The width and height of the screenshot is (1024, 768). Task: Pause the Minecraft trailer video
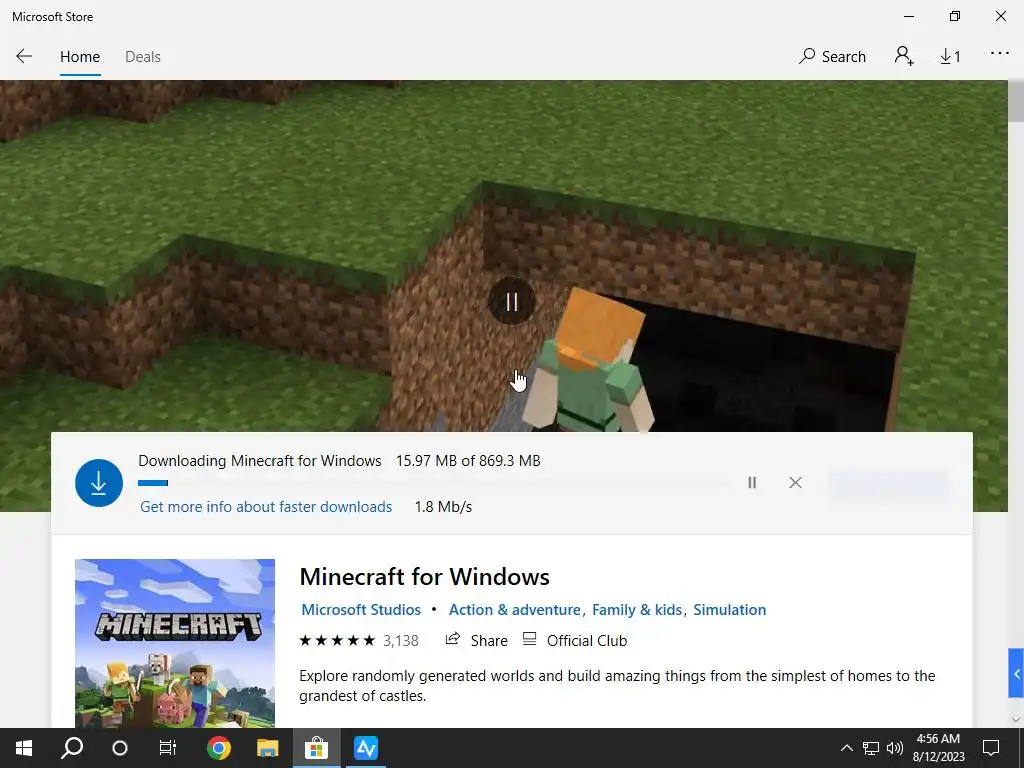click(x=512, y=302)
